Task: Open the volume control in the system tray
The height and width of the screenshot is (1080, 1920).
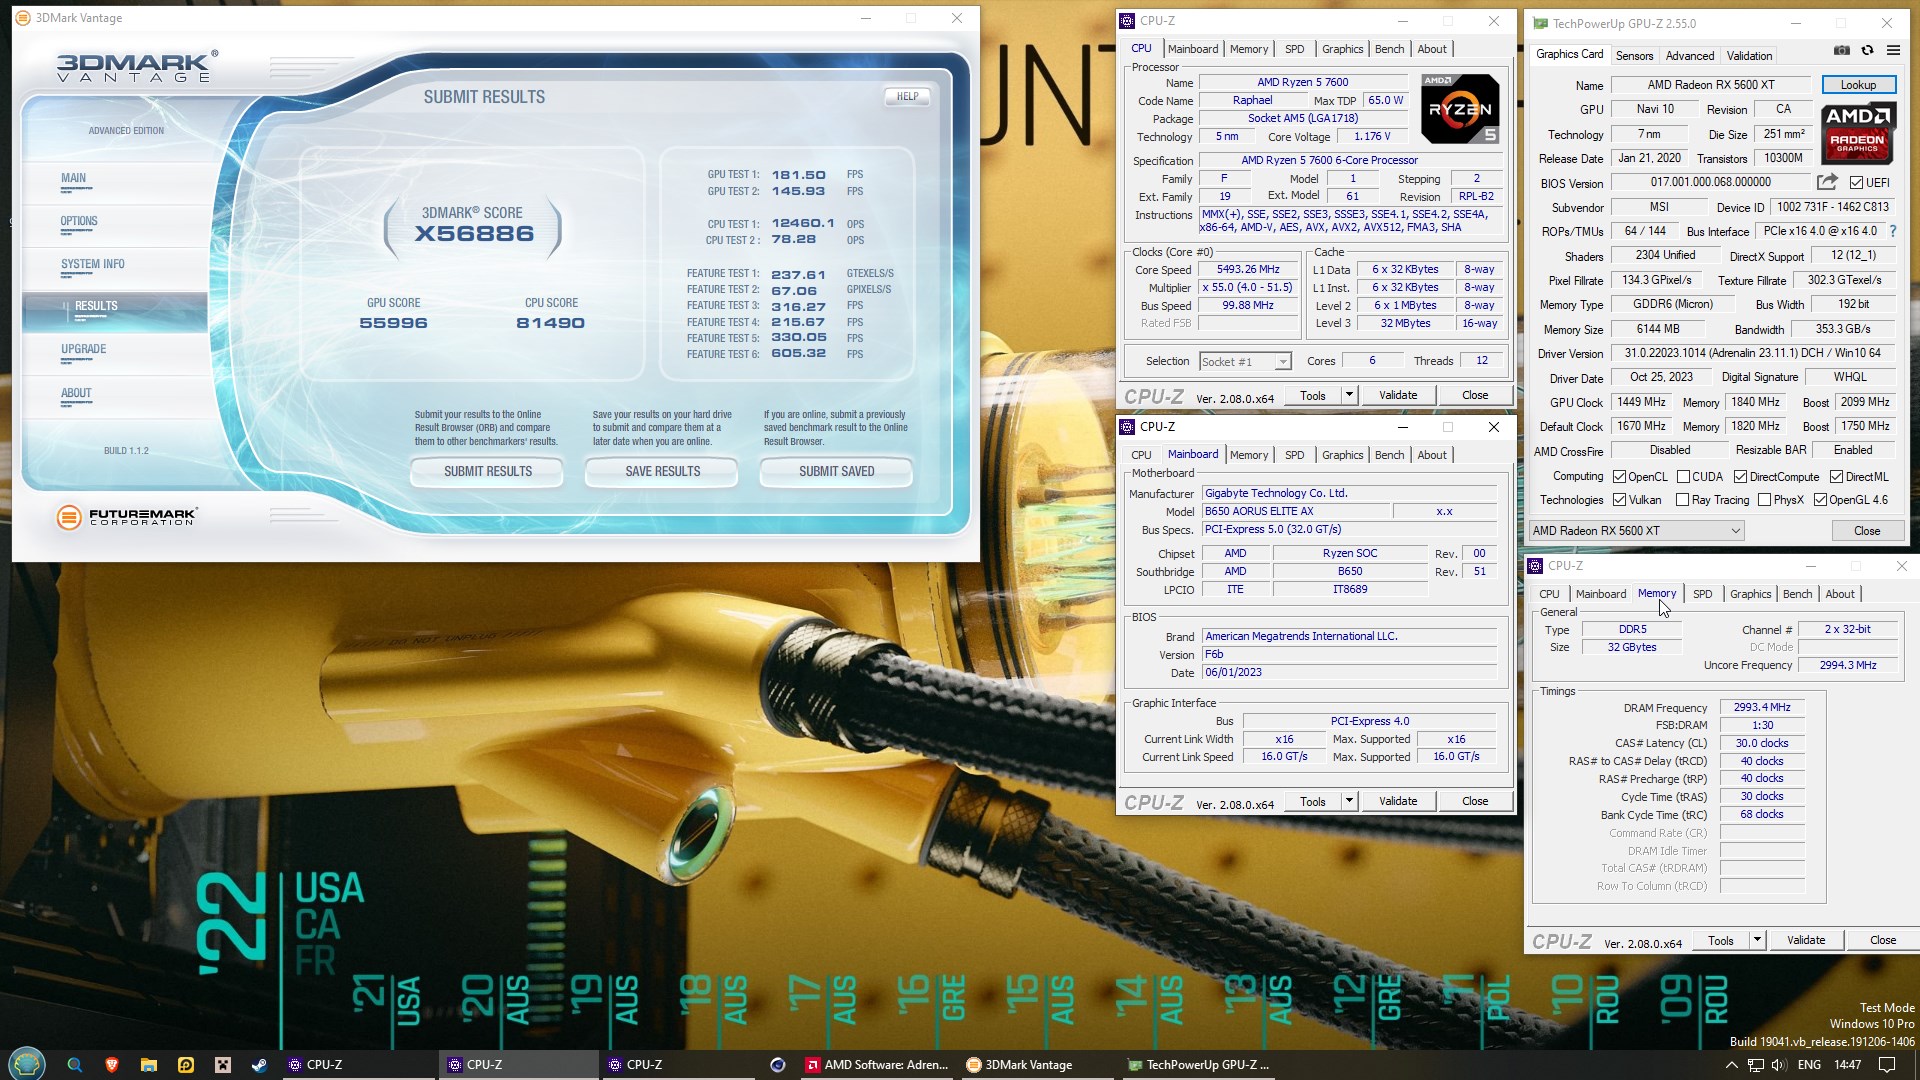Action: pos(1781,1065)
